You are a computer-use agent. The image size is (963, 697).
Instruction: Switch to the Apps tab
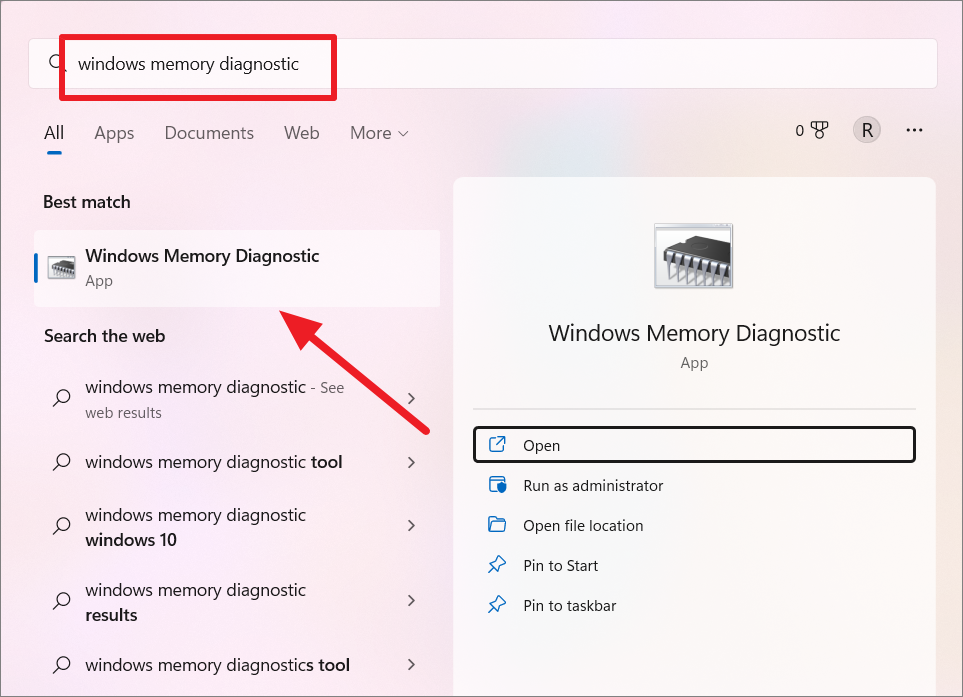(114, 133)
